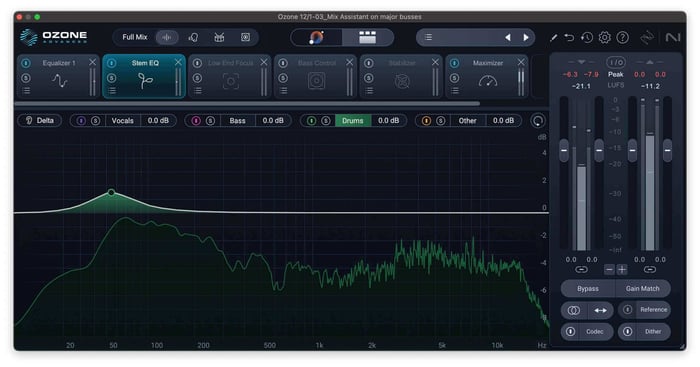Enable the Dither power toggle
Screen dimensions: 700x367
[x=628, y=331]
